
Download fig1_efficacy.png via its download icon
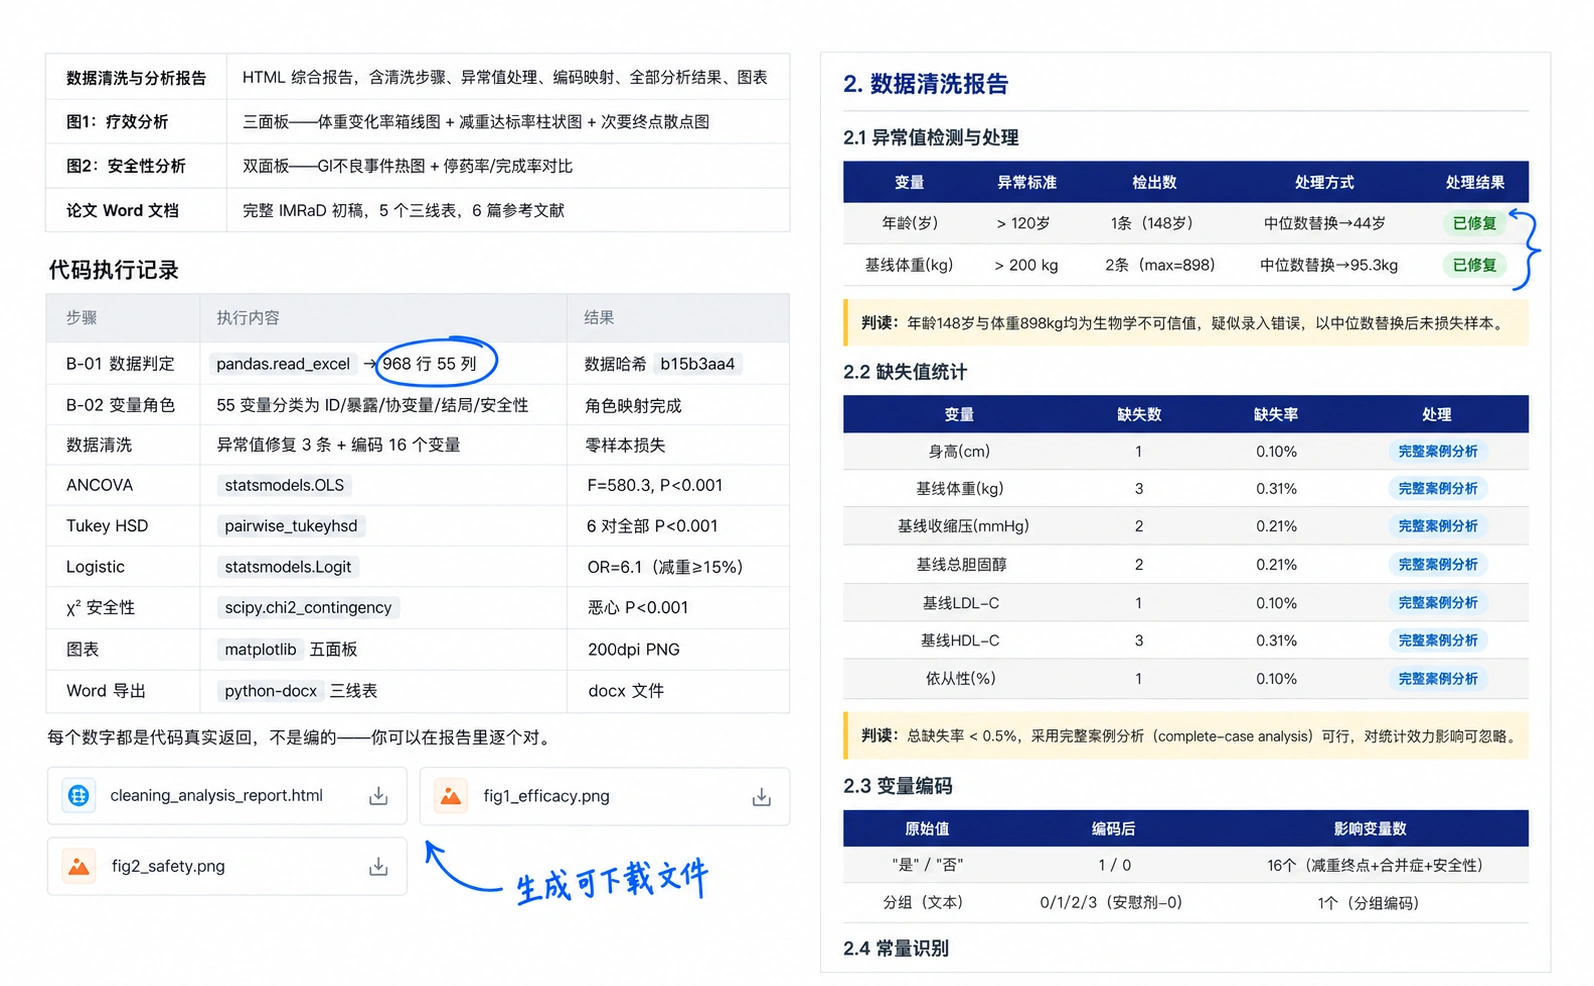761,796
